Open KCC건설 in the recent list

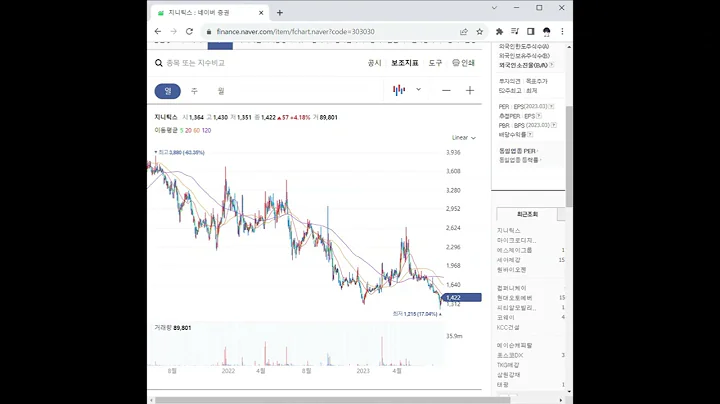pyautogui.click(x=508, y=327)
